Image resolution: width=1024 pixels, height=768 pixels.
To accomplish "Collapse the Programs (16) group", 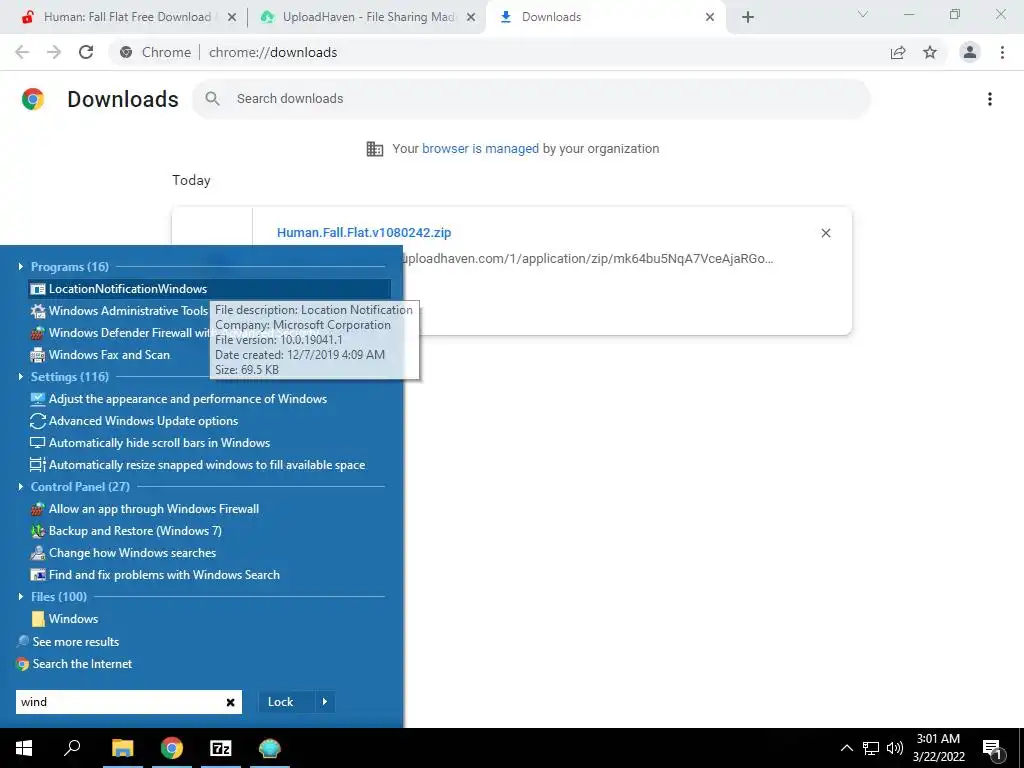I will [x=21, y=266].
